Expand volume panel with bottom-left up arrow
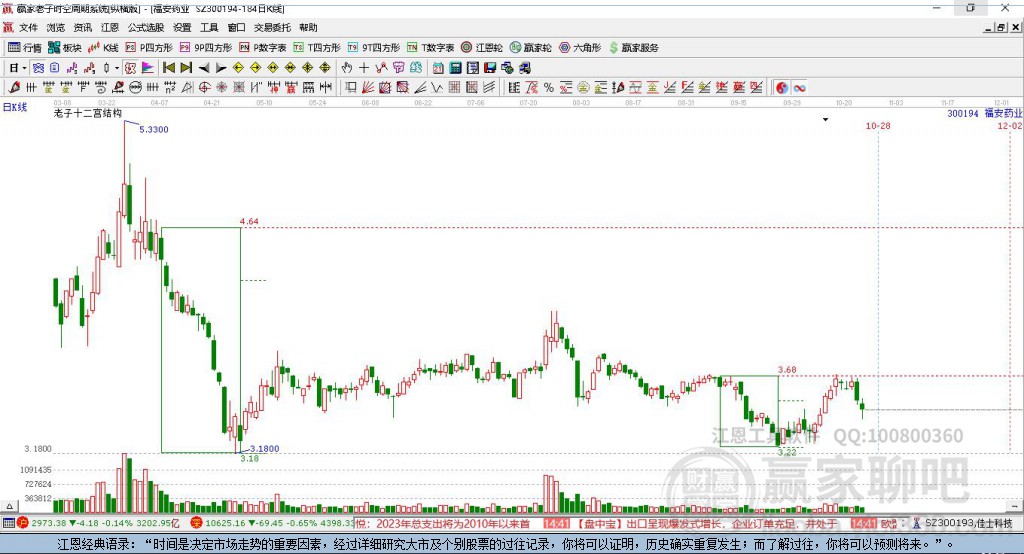 pyautogui.click(x=9, y=506)
